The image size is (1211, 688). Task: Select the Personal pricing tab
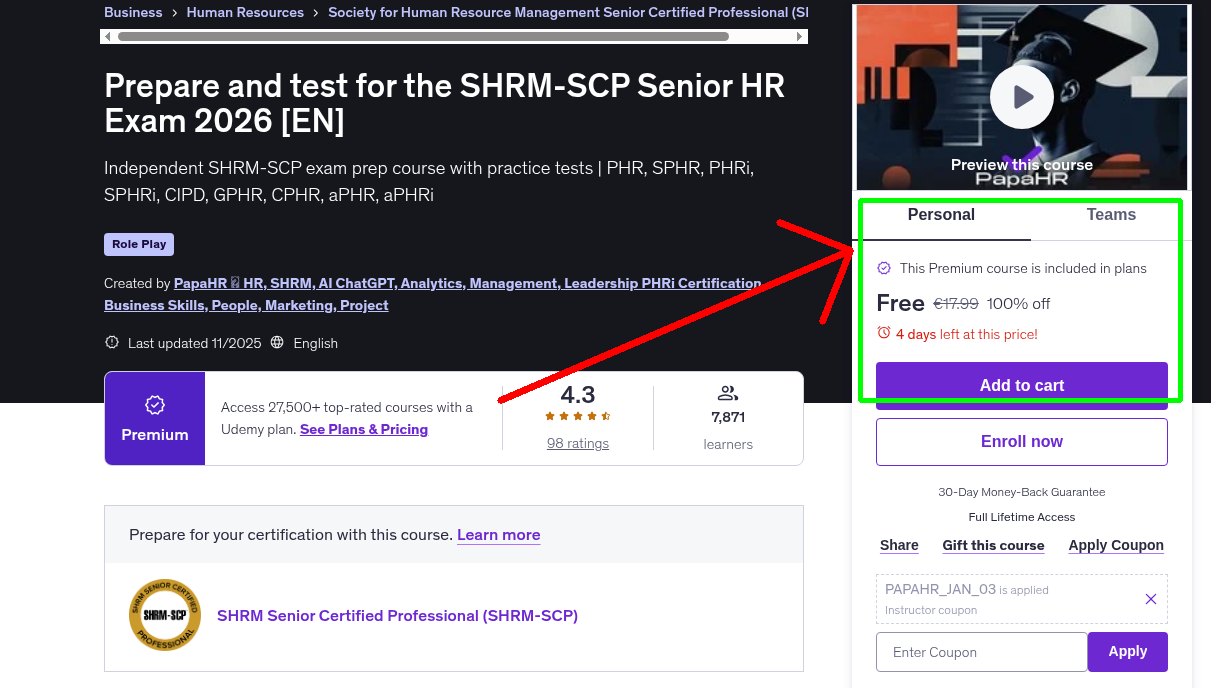[x=941, y=215]
